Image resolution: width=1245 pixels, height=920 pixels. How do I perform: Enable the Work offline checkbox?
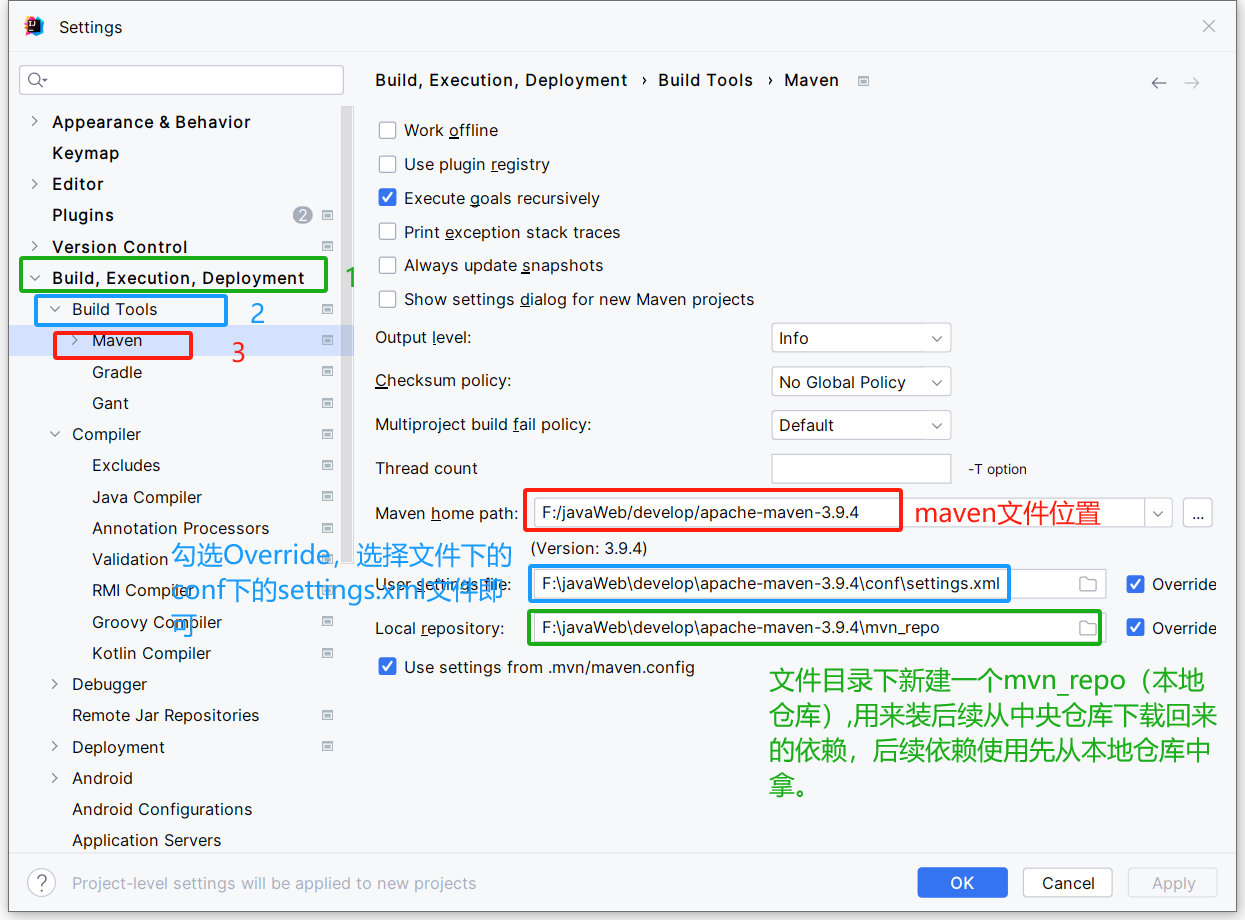pyautogui.click(x=388, y=130)
